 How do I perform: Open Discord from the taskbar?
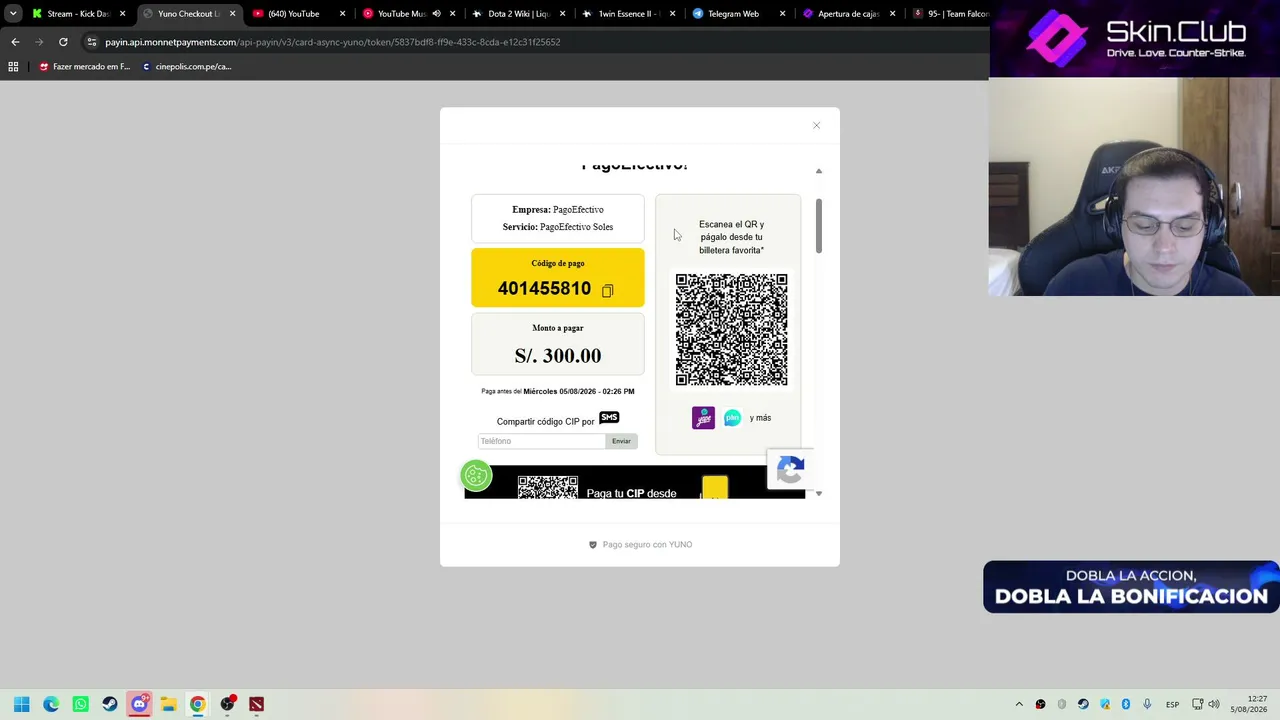[x=139, y=704]
